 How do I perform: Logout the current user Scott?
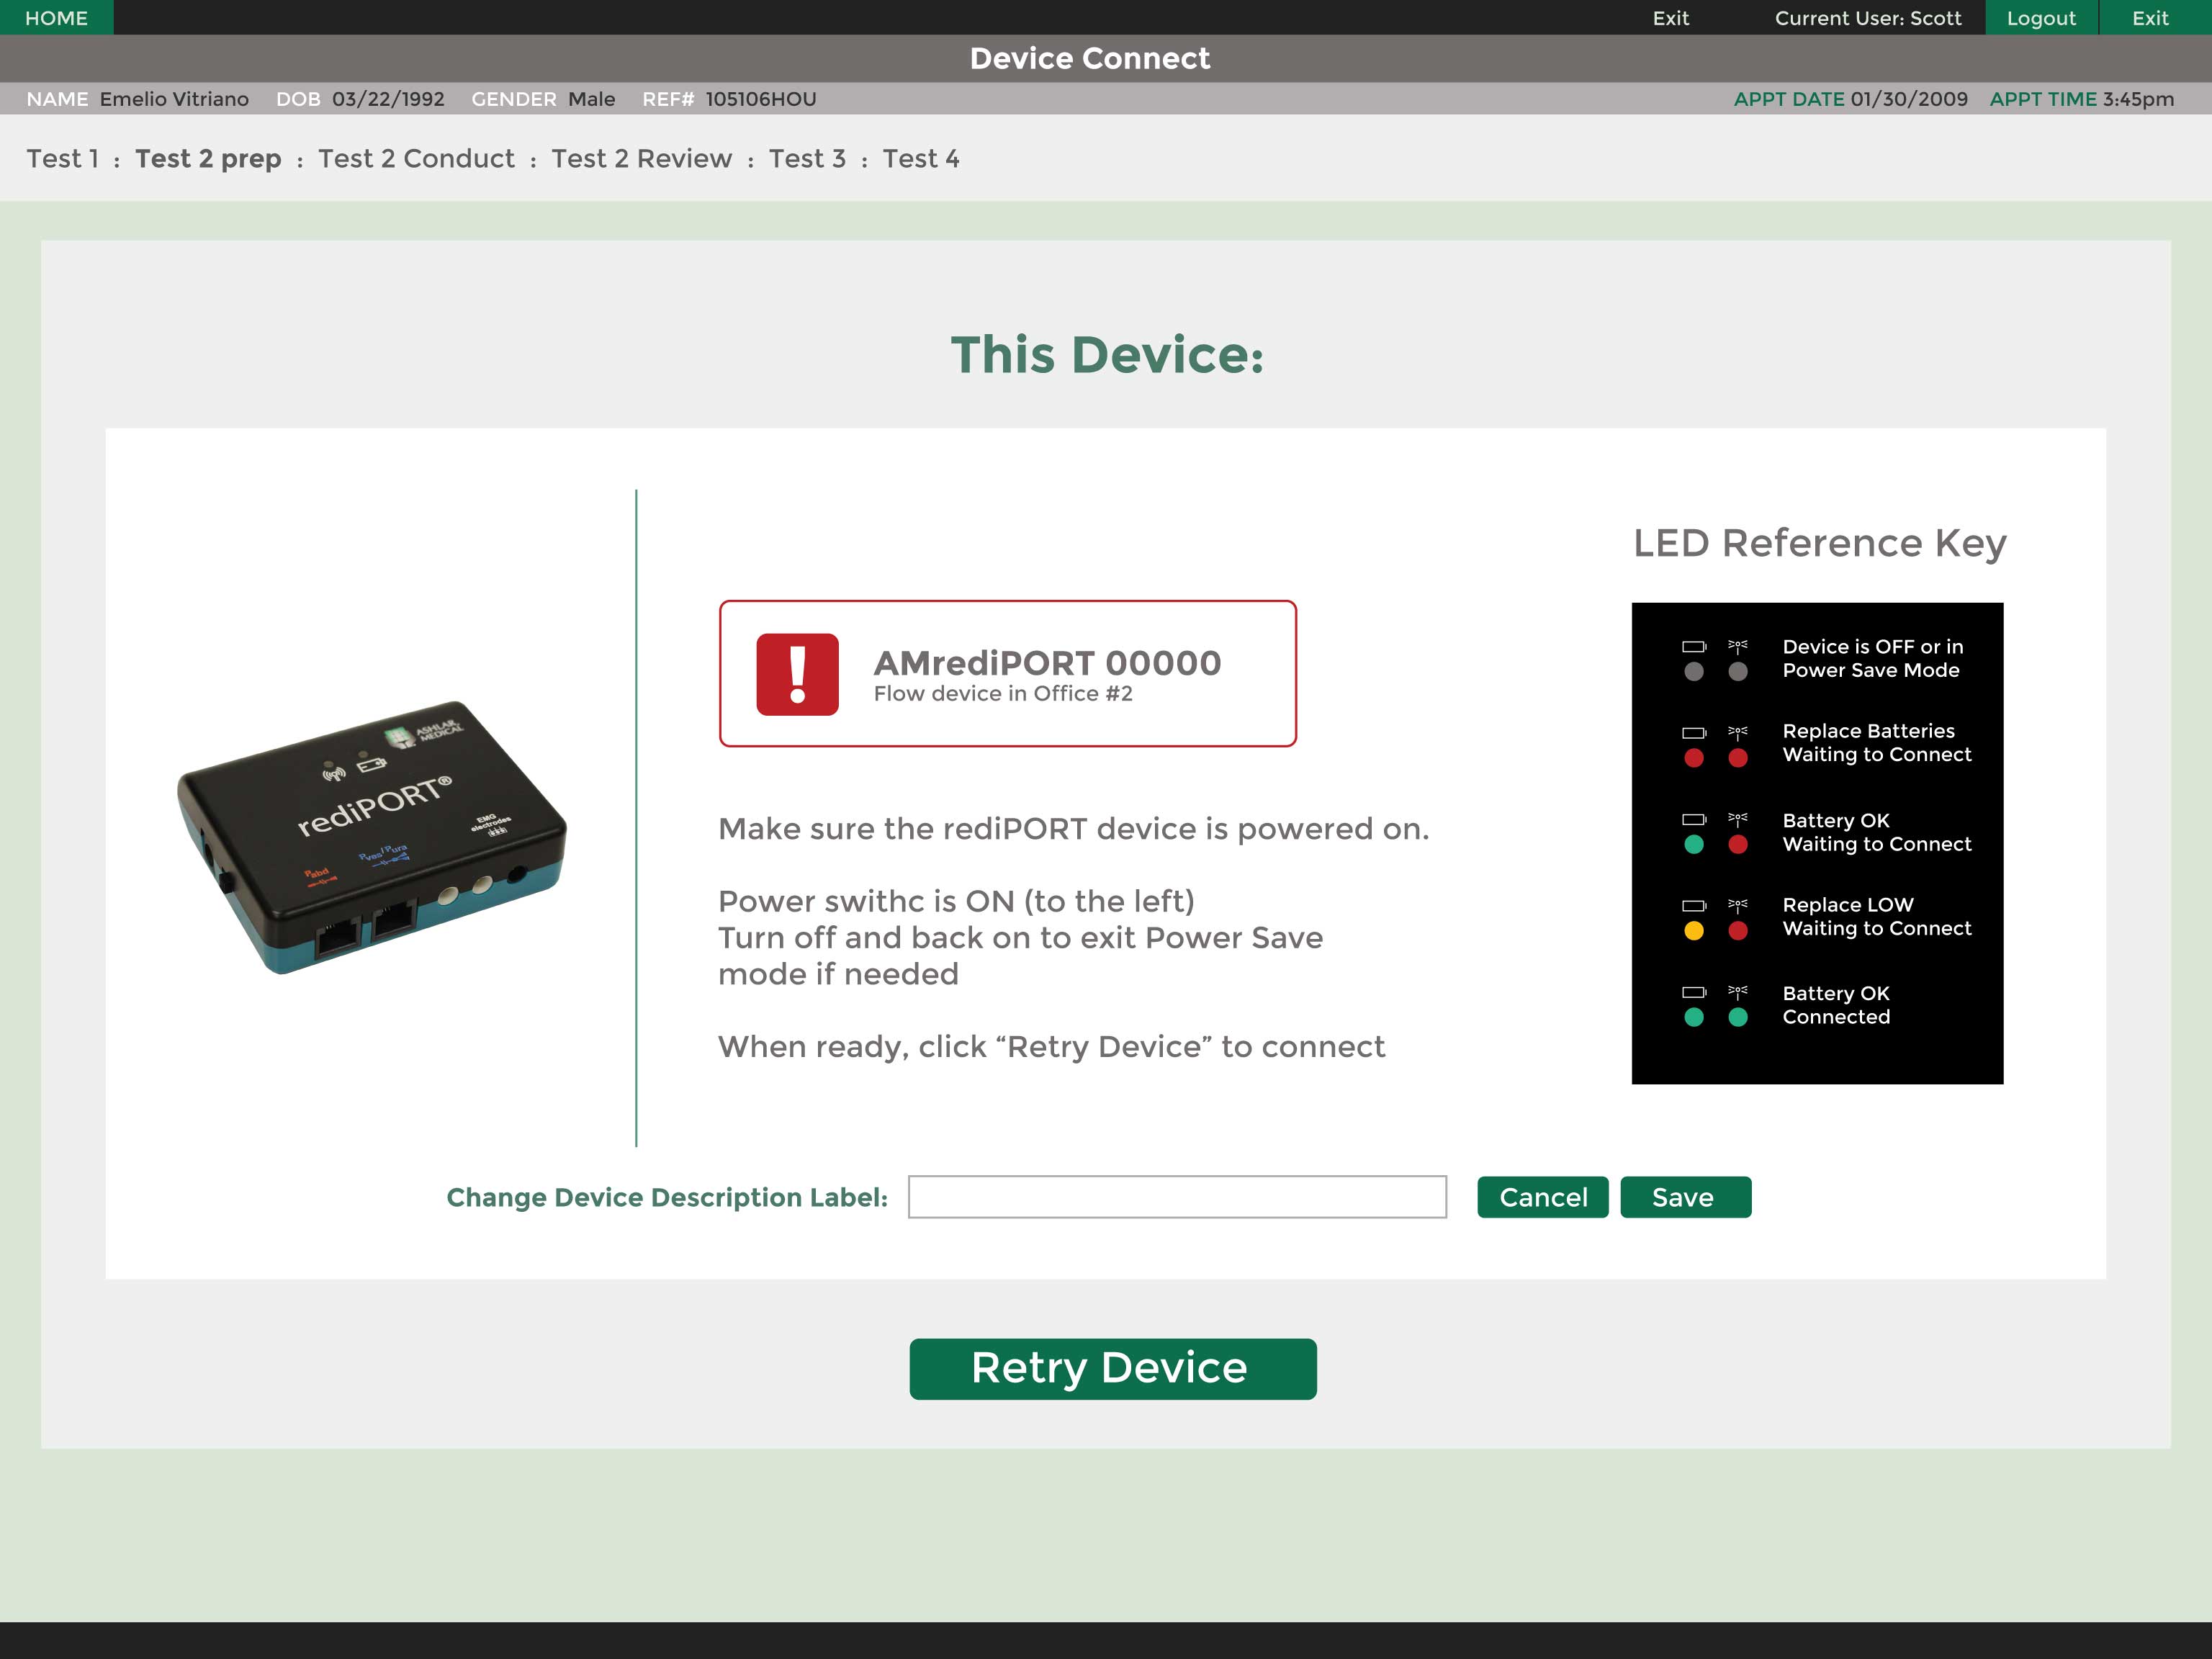(2041, 17)
